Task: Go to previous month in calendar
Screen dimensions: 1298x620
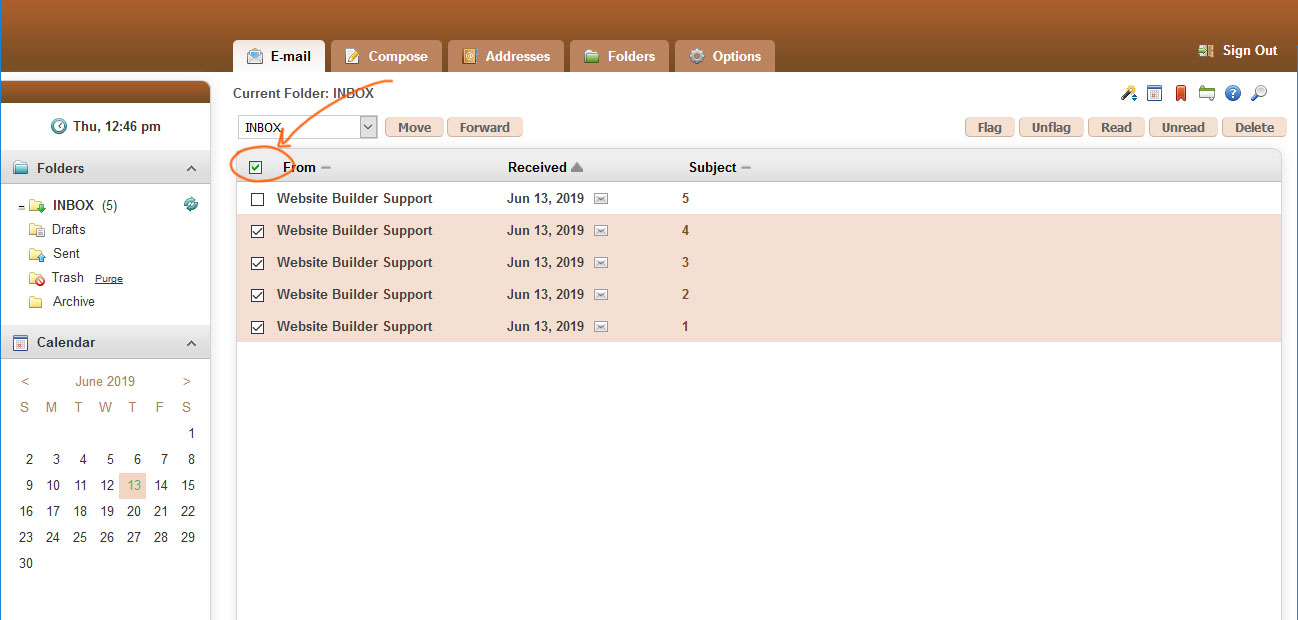Action: pos(25,381)
